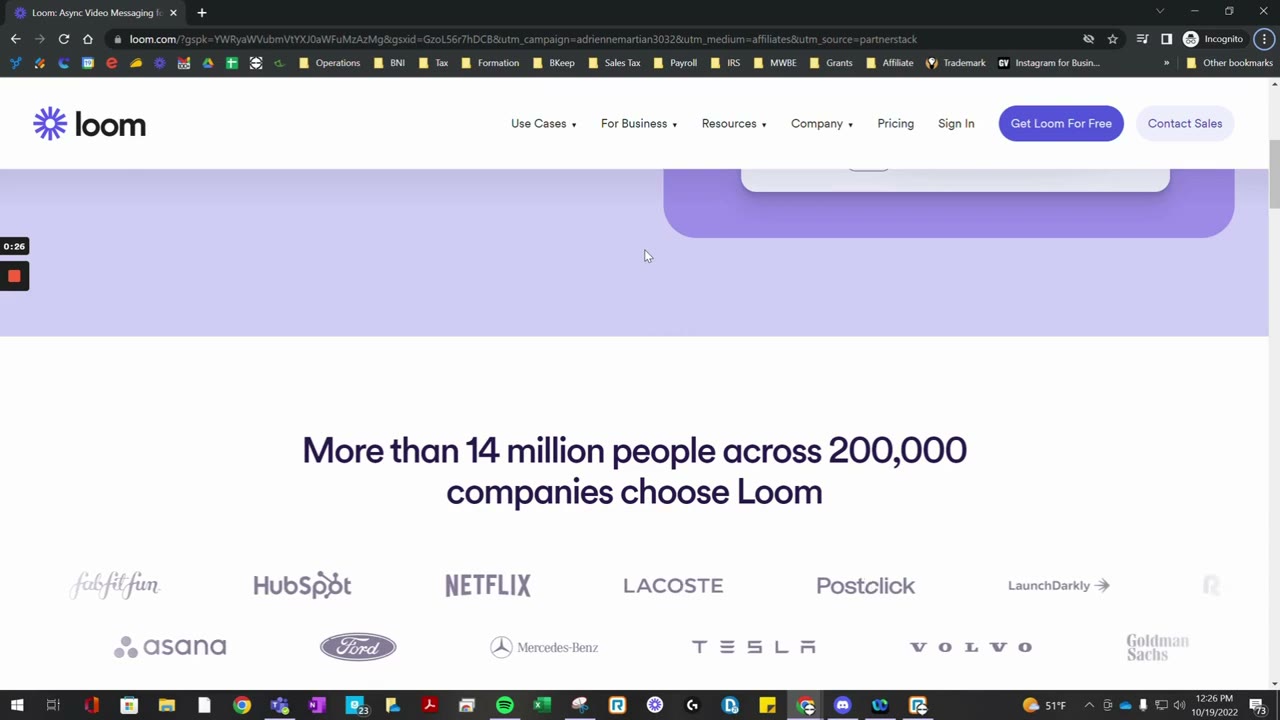1280x720 pixels.
Task: Open a new browser tab
Action: [202, 12]
